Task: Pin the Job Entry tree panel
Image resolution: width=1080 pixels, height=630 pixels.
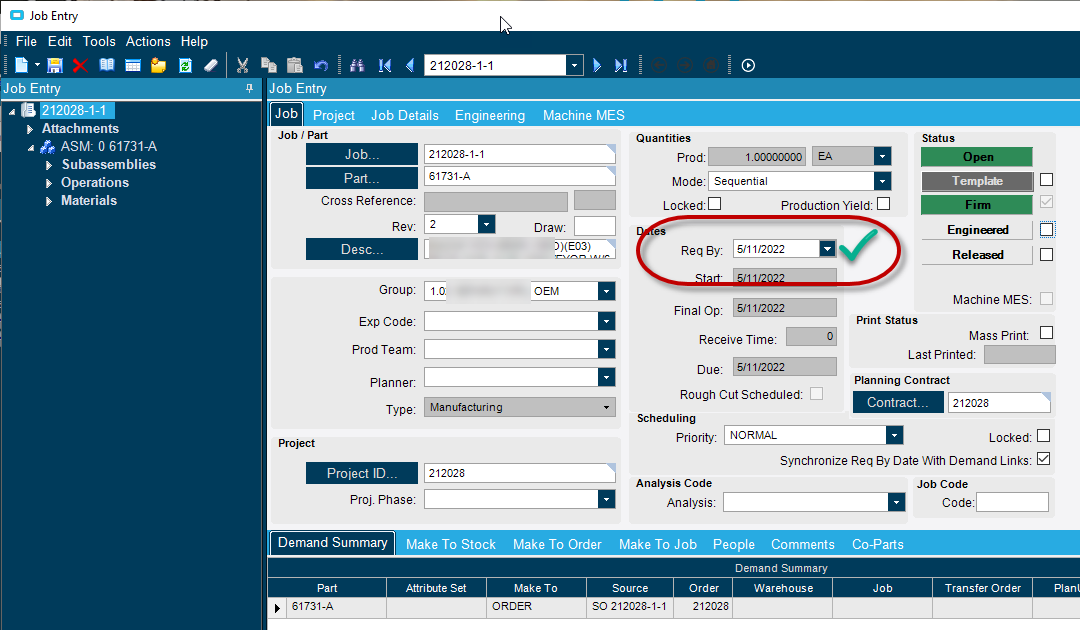Action: pos(249,88)
